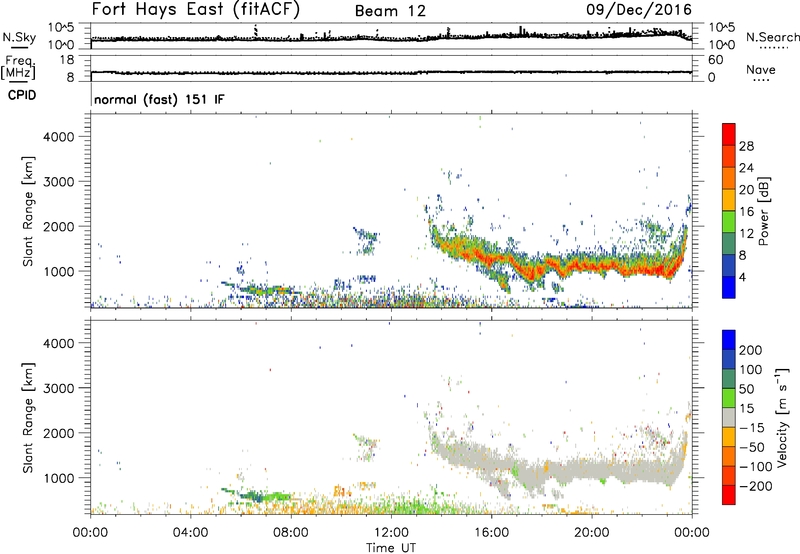Click the '60' Nave axis tick
Screen dimensions: 800x554
(x=715, y=60)
